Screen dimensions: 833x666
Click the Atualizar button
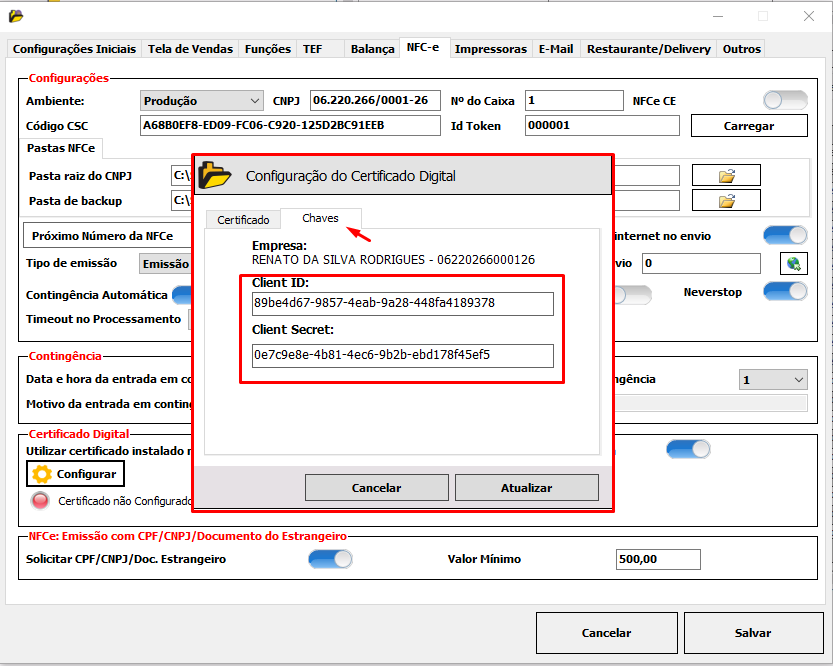[526, 488]
